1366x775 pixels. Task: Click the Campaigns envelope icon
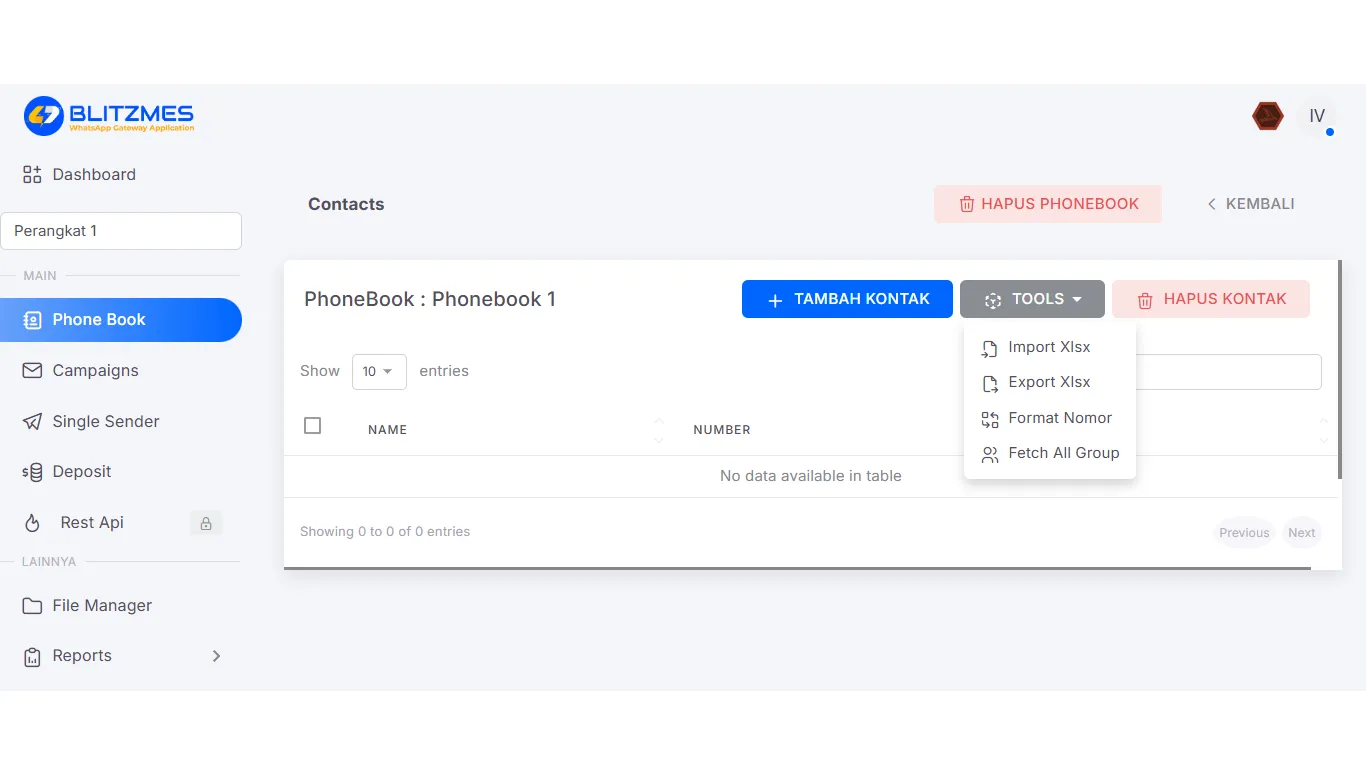click(33, 371)
